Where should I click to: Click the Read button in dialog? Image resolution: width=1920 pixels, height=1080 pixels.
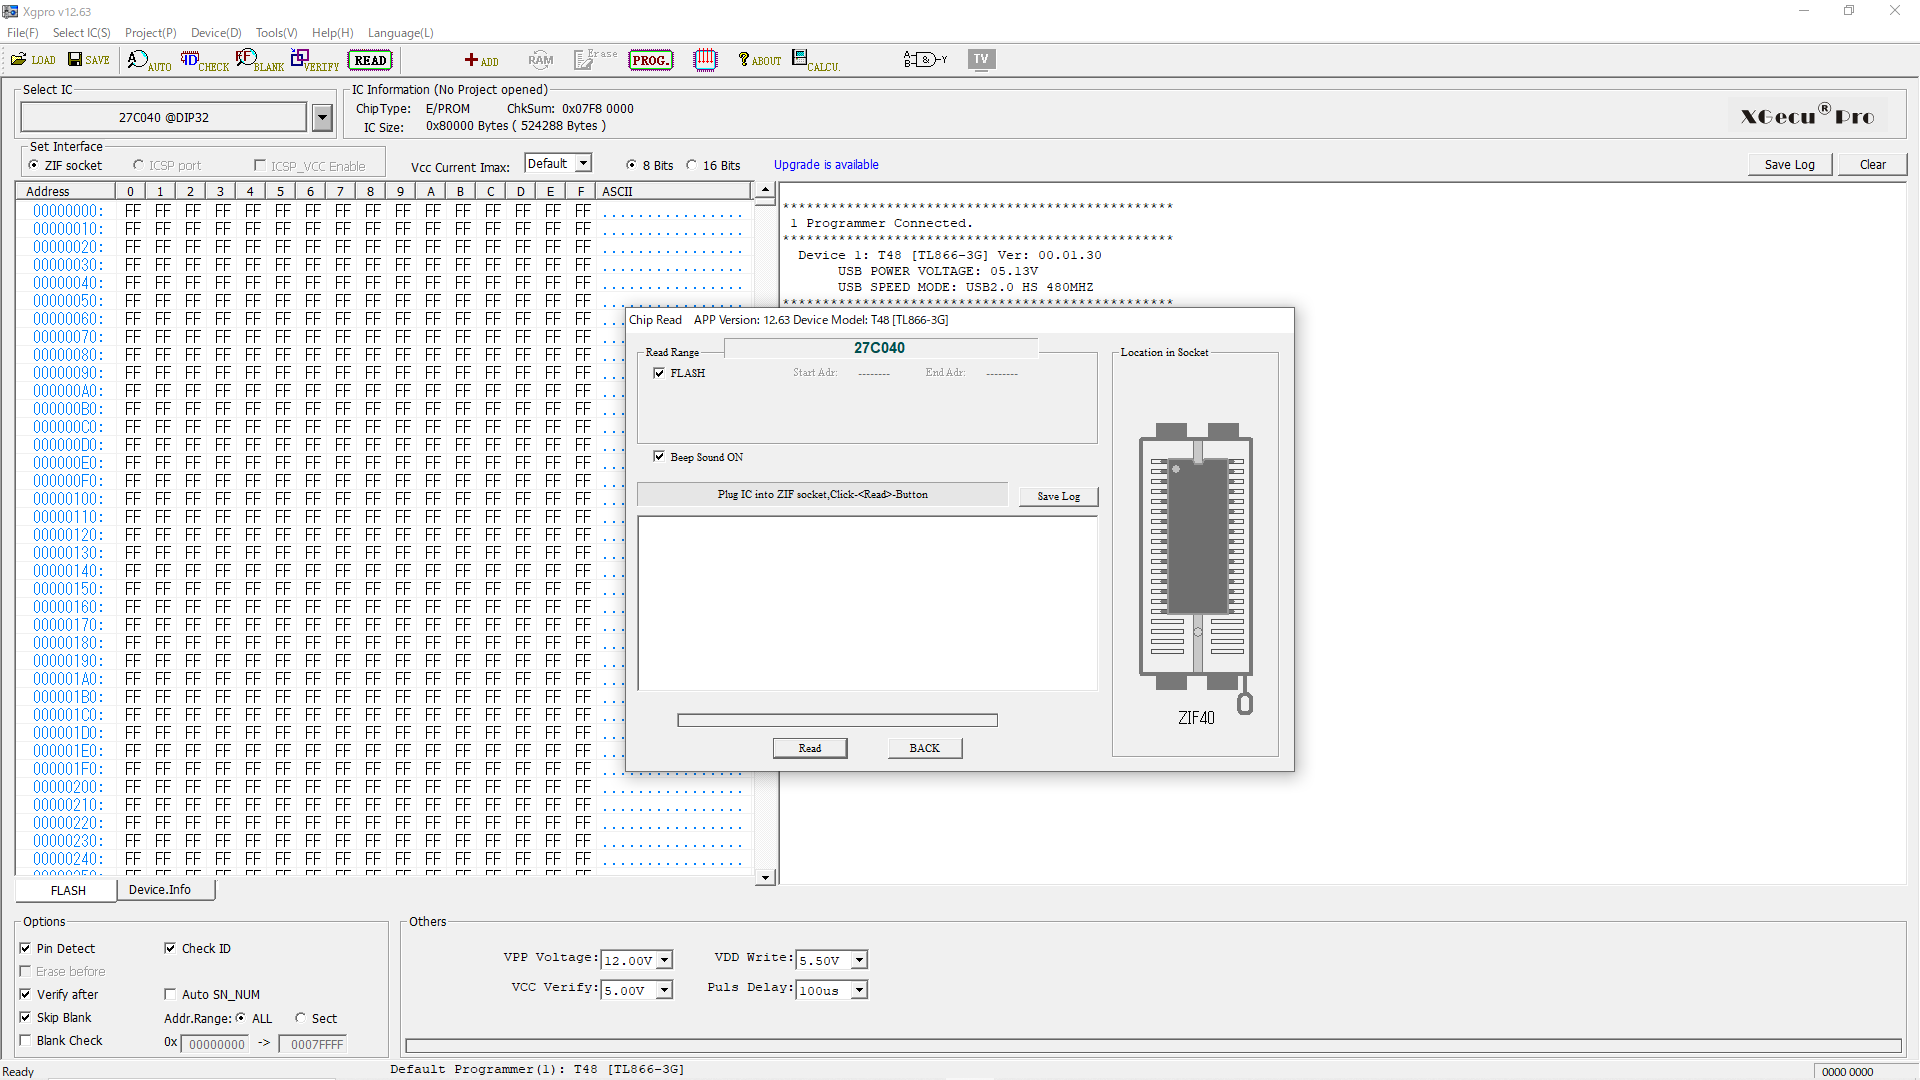coord(809,748)
